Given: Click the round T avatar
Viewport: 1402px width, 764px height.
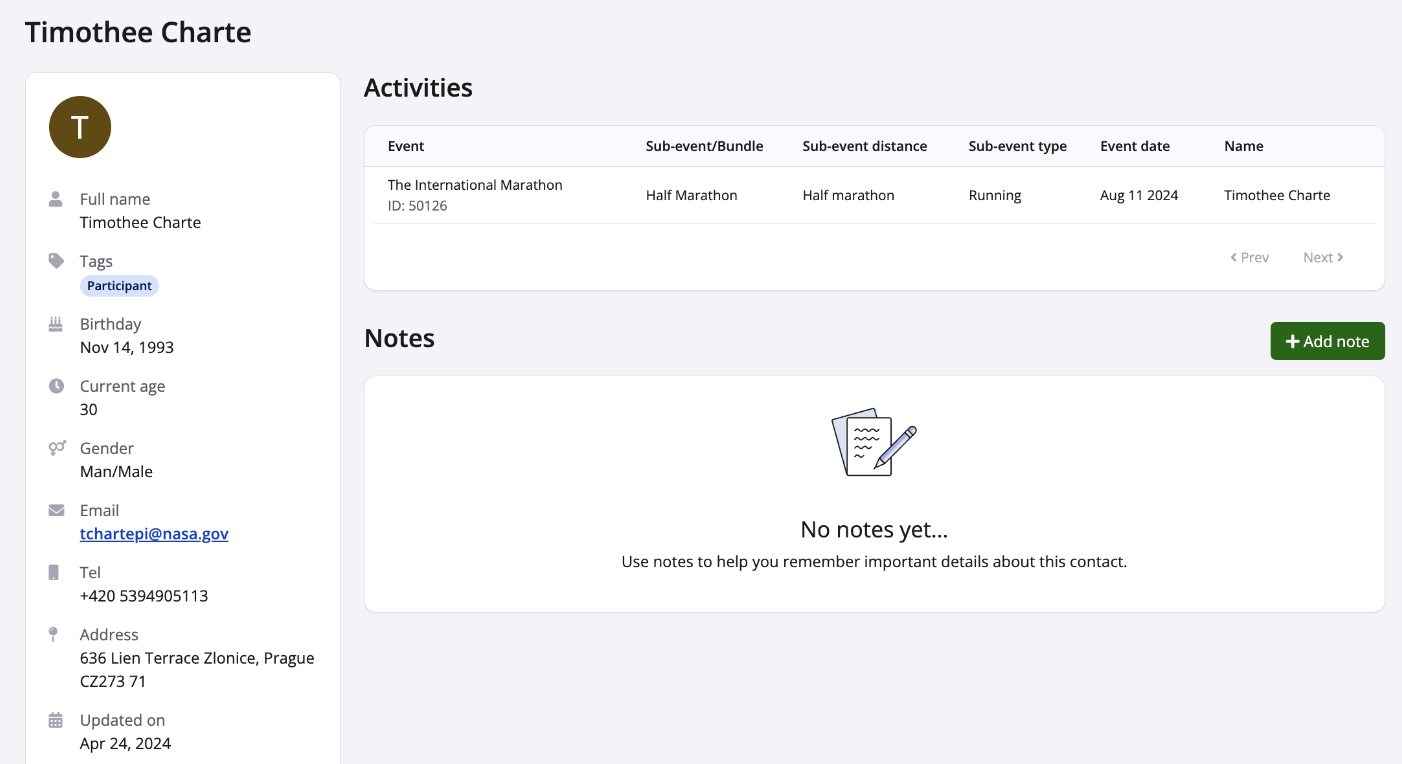Looking at the screenshot, I should pyautogui.click(x=80, y=127).
